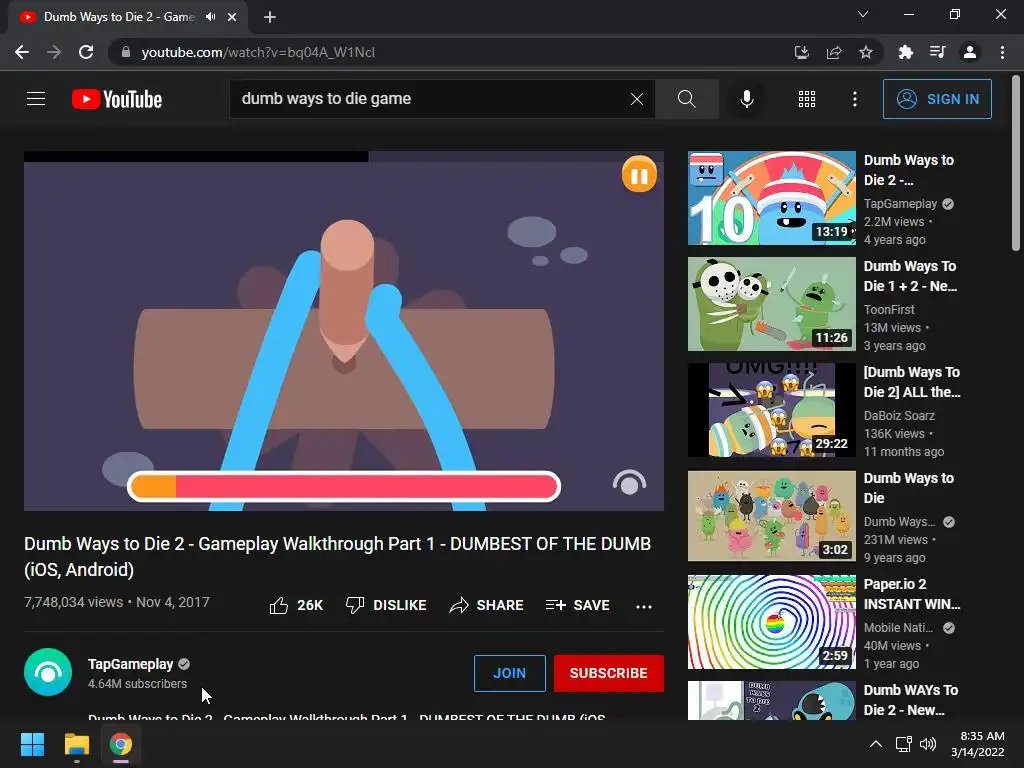Viewport: 1024px width, 768px height.
Task: Open 'Paper.io 2 INSTANT WIN' title
Action: pyautogui.click(x=912, y=594)
